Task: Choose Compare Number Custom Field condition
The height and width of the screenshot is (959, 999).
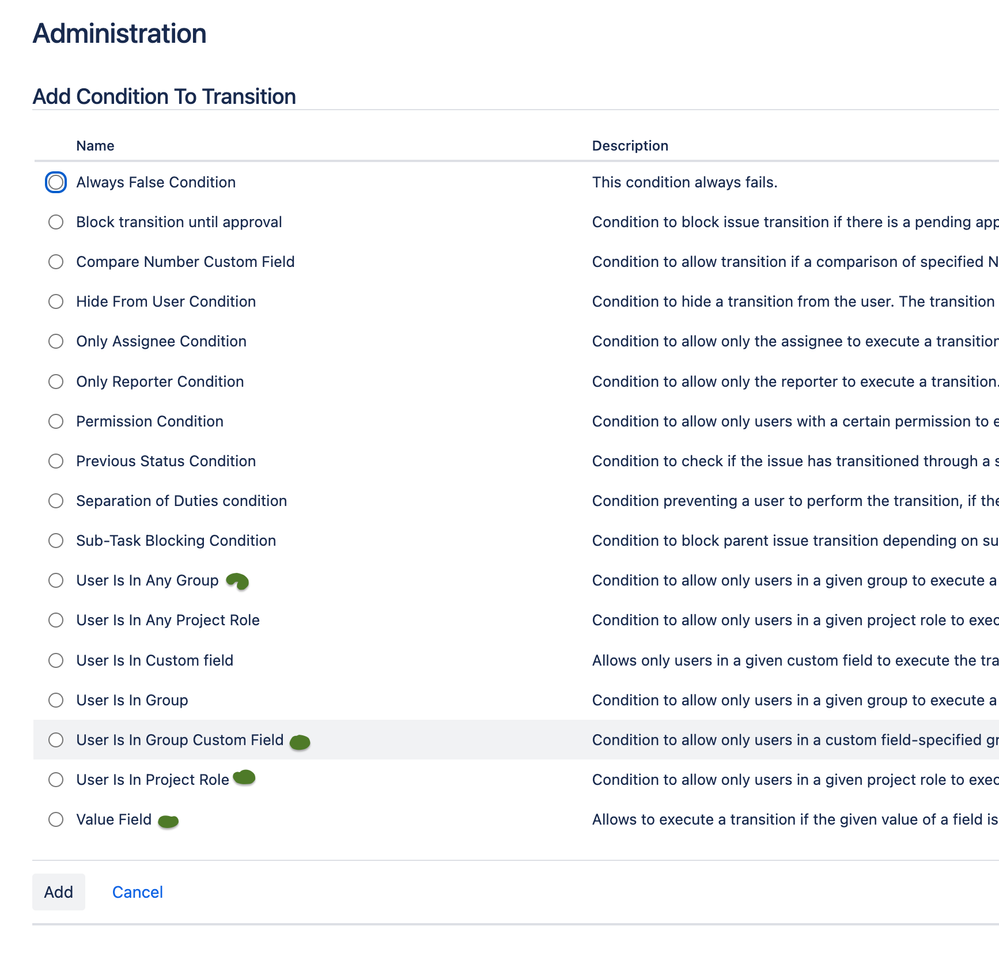Action: 56,262
